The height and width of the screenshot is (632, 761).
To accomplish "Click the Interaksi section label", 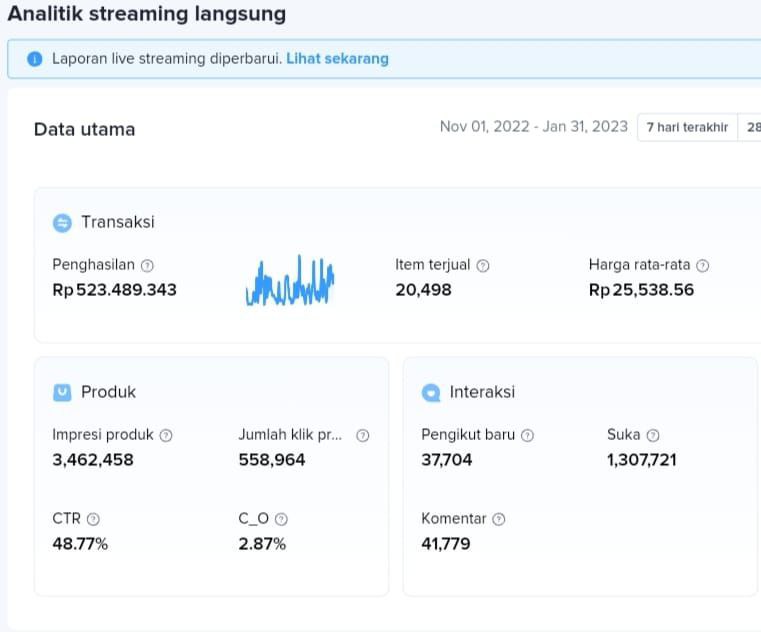I will (x=482, y=392).
